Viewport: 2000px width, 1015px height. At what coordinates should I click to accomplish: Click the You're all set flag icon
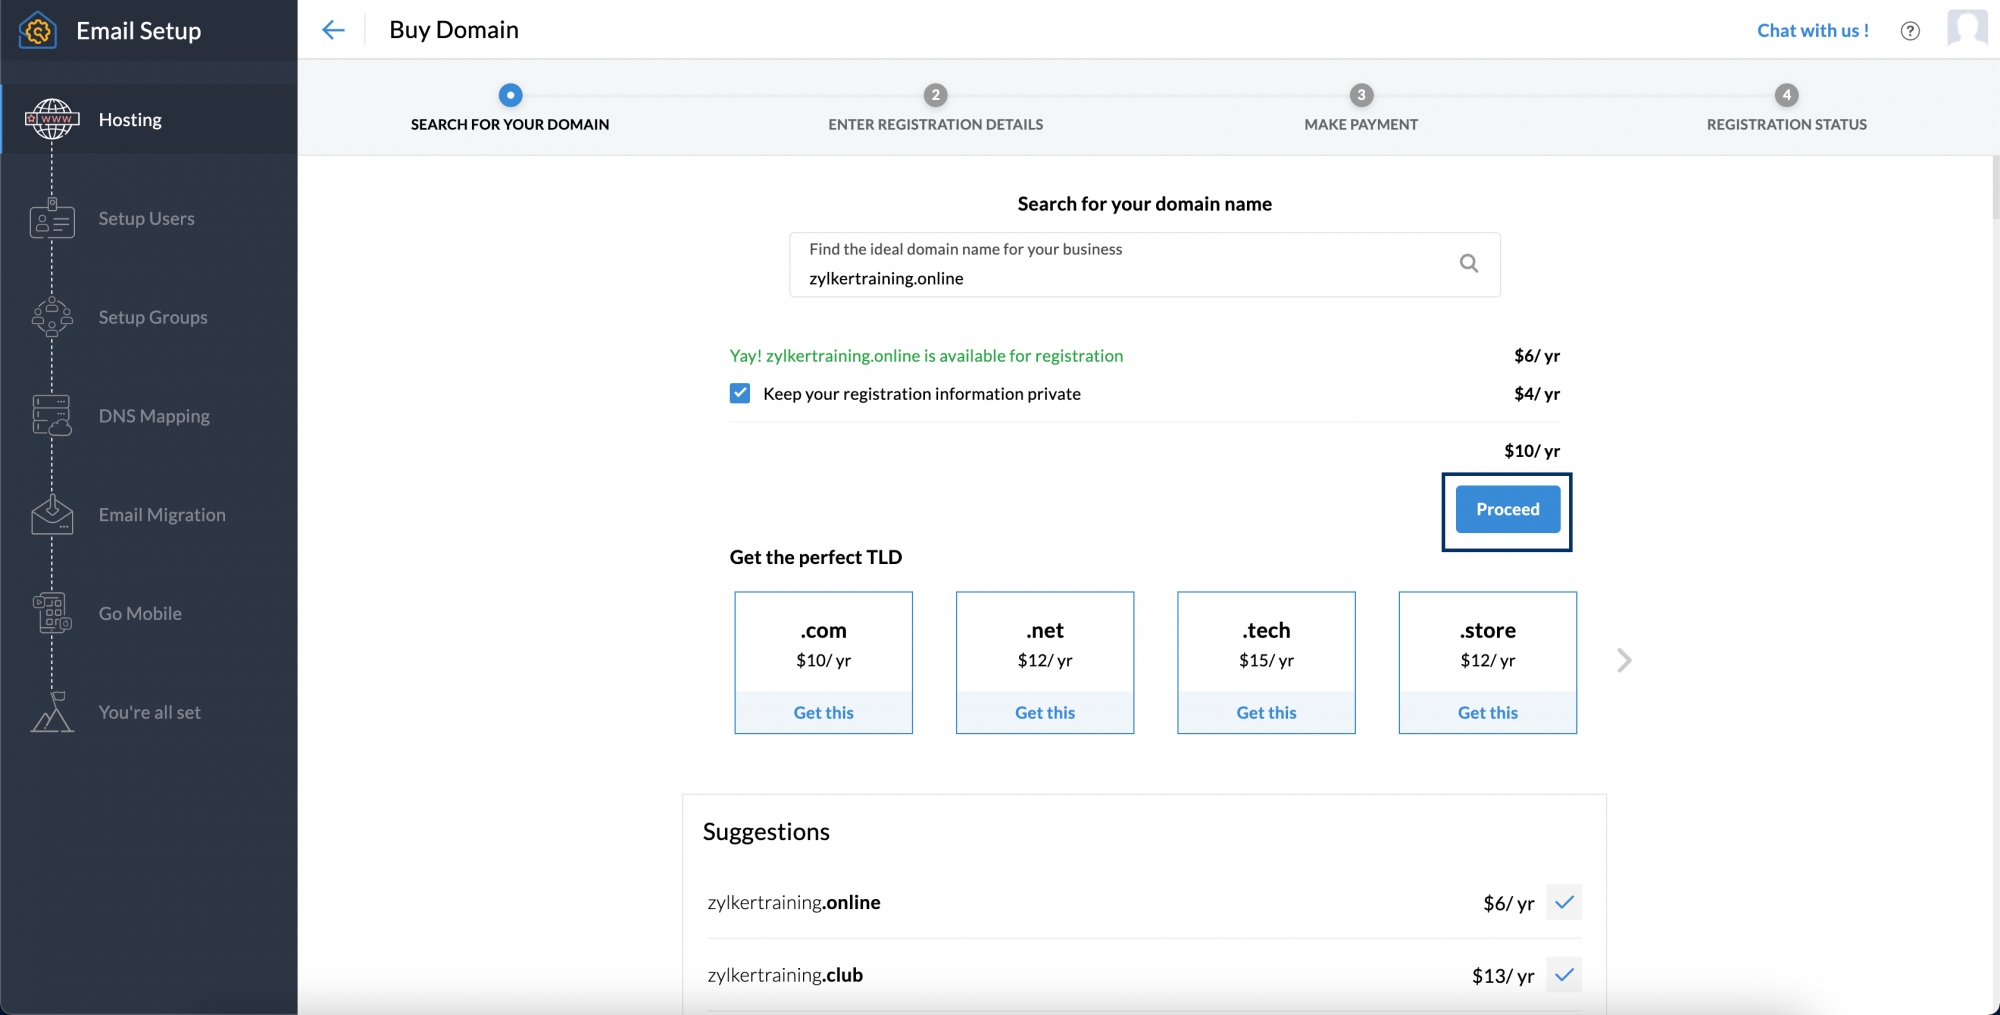coord(51,712)
